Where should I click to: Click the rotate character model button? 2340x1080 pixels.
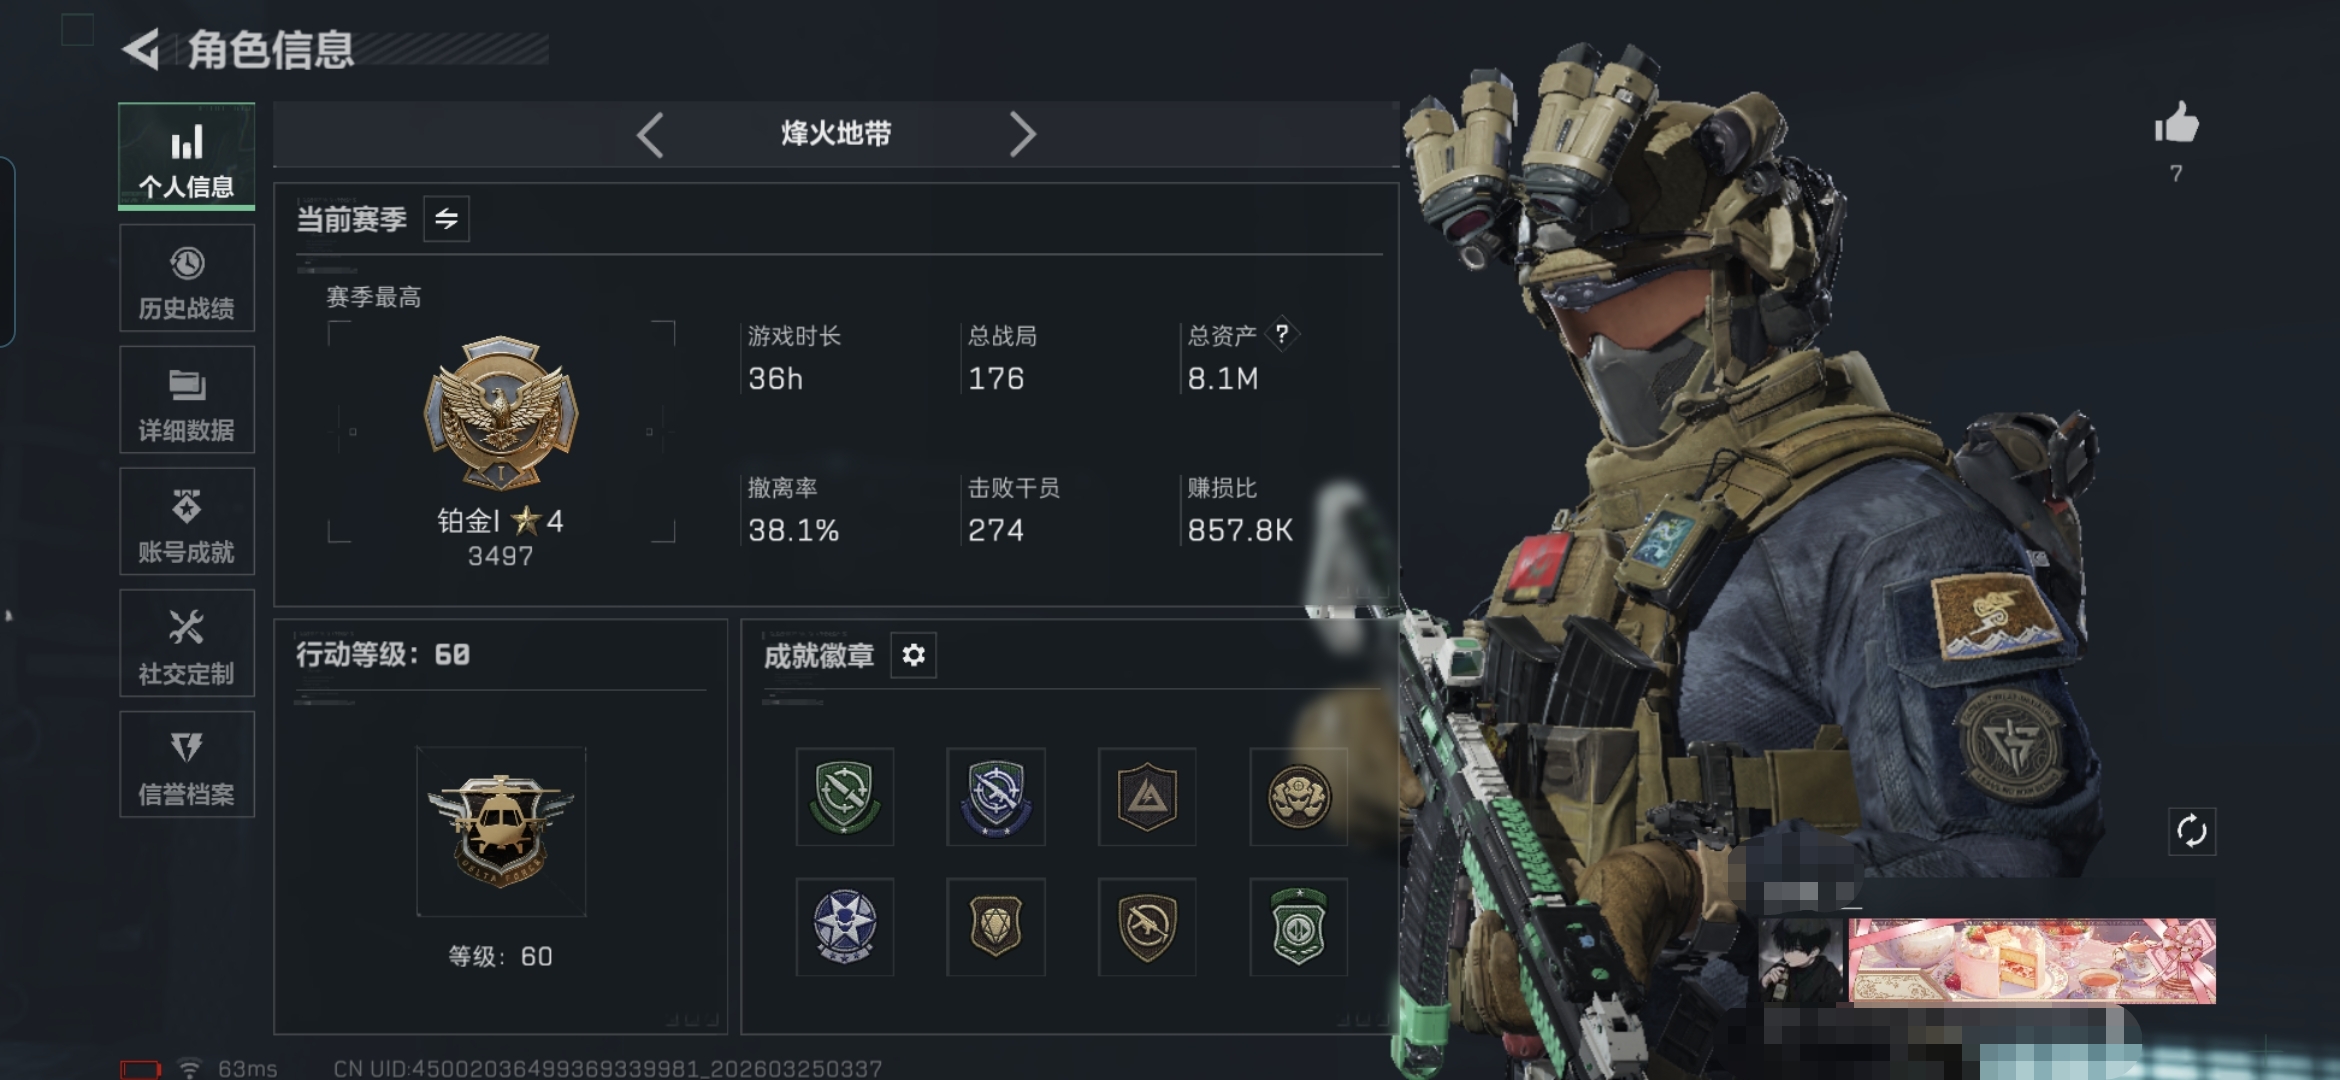tap(2192, 831)
